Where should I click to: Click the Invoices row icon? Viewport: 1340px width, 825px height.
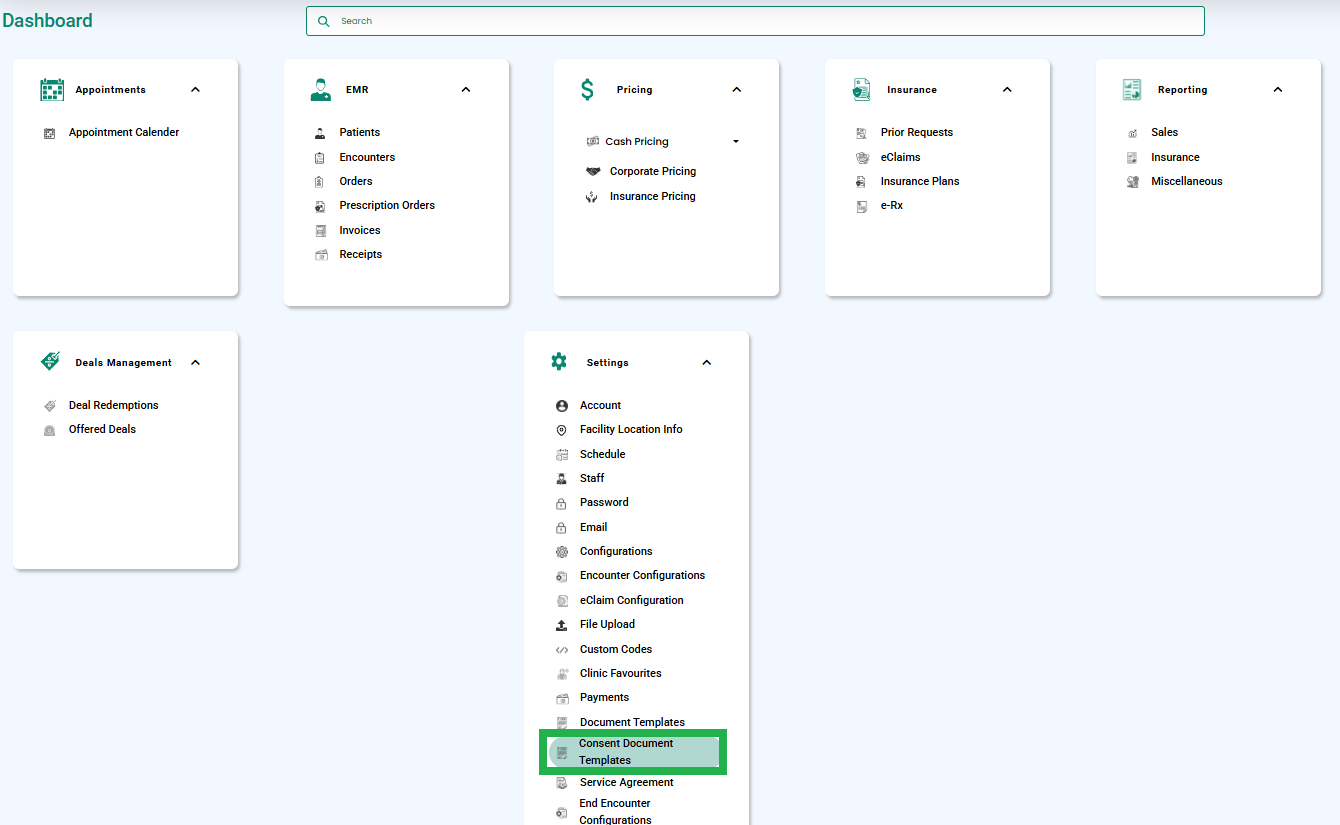321,230
